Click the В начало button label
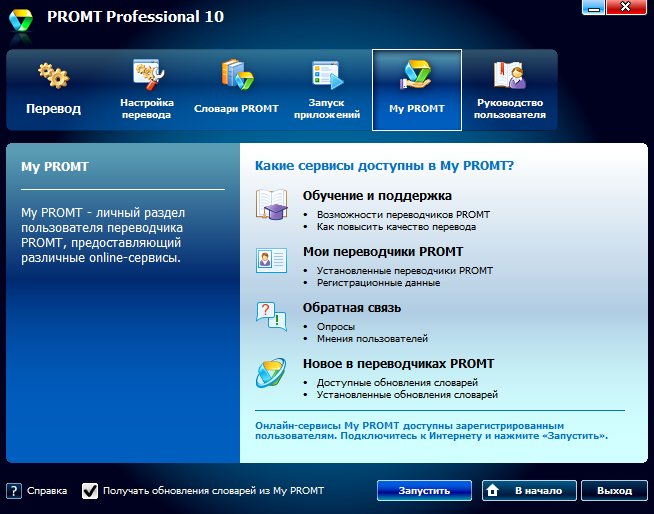Image resolution: width=654 pixels, height=514 pixels. pyautogui.click(x=538, y=491)
